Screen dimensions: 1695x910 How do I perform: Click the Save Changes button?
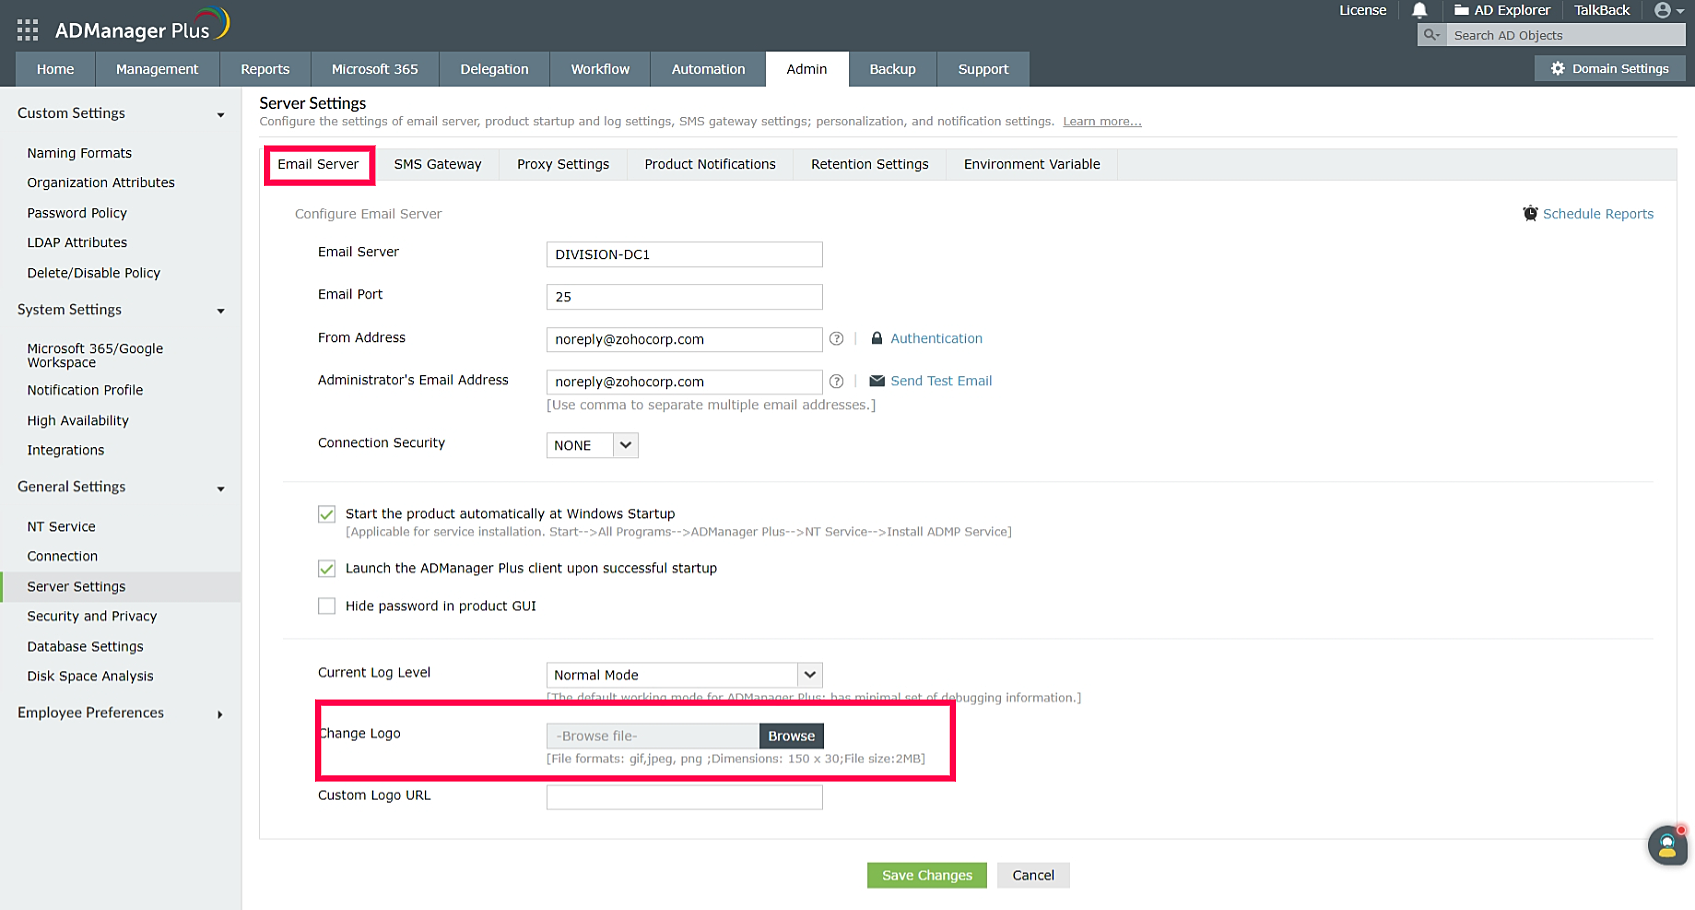point(927,875)
